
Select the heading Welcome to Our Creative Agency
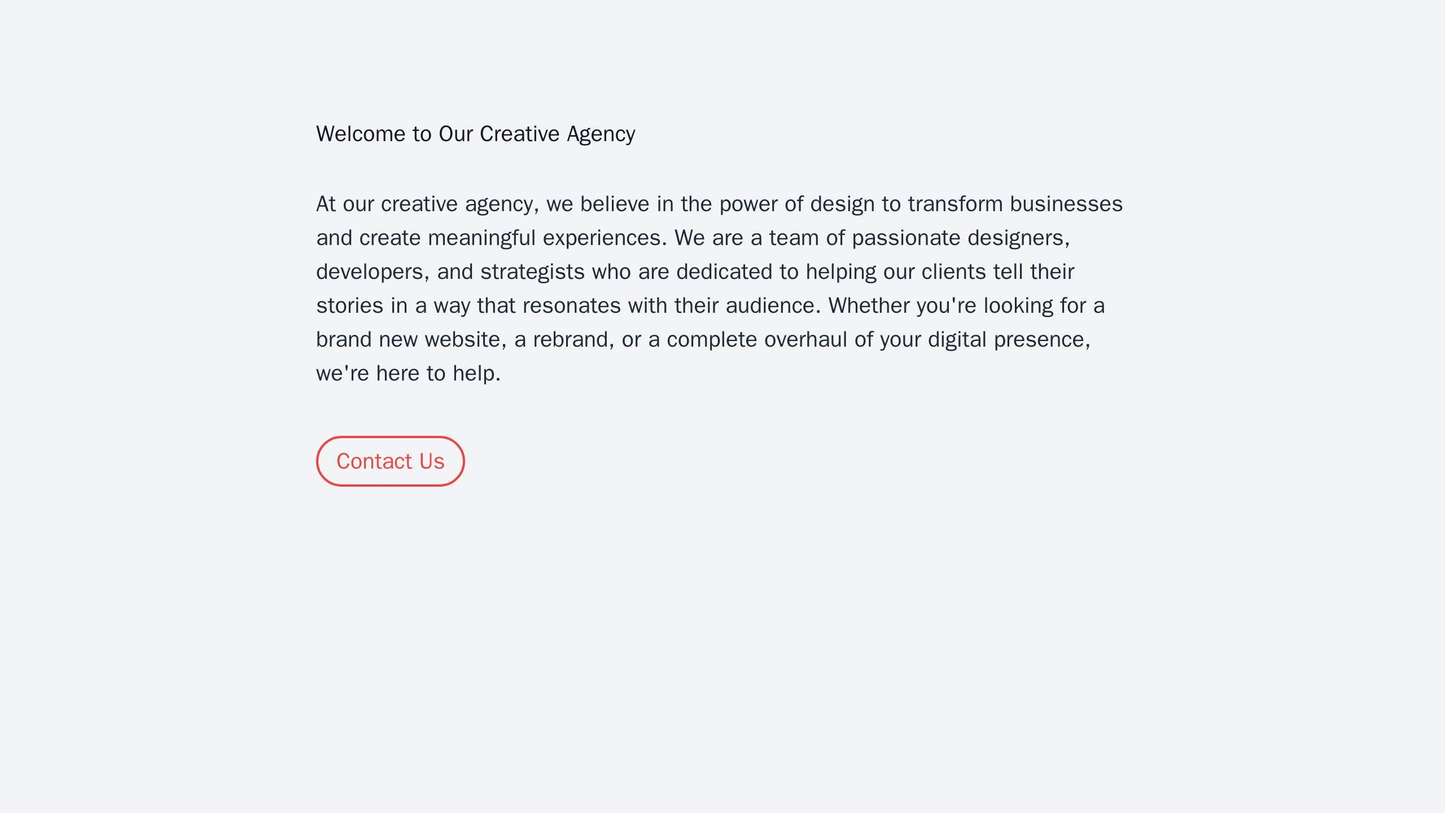point(475,133)
